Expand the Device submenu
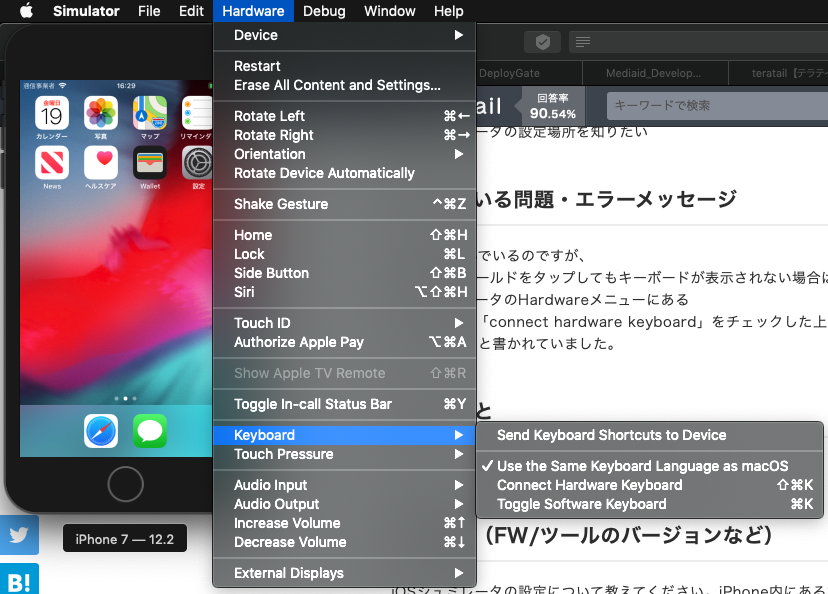This screenshot has height=594, width=828. pos(256,35)
